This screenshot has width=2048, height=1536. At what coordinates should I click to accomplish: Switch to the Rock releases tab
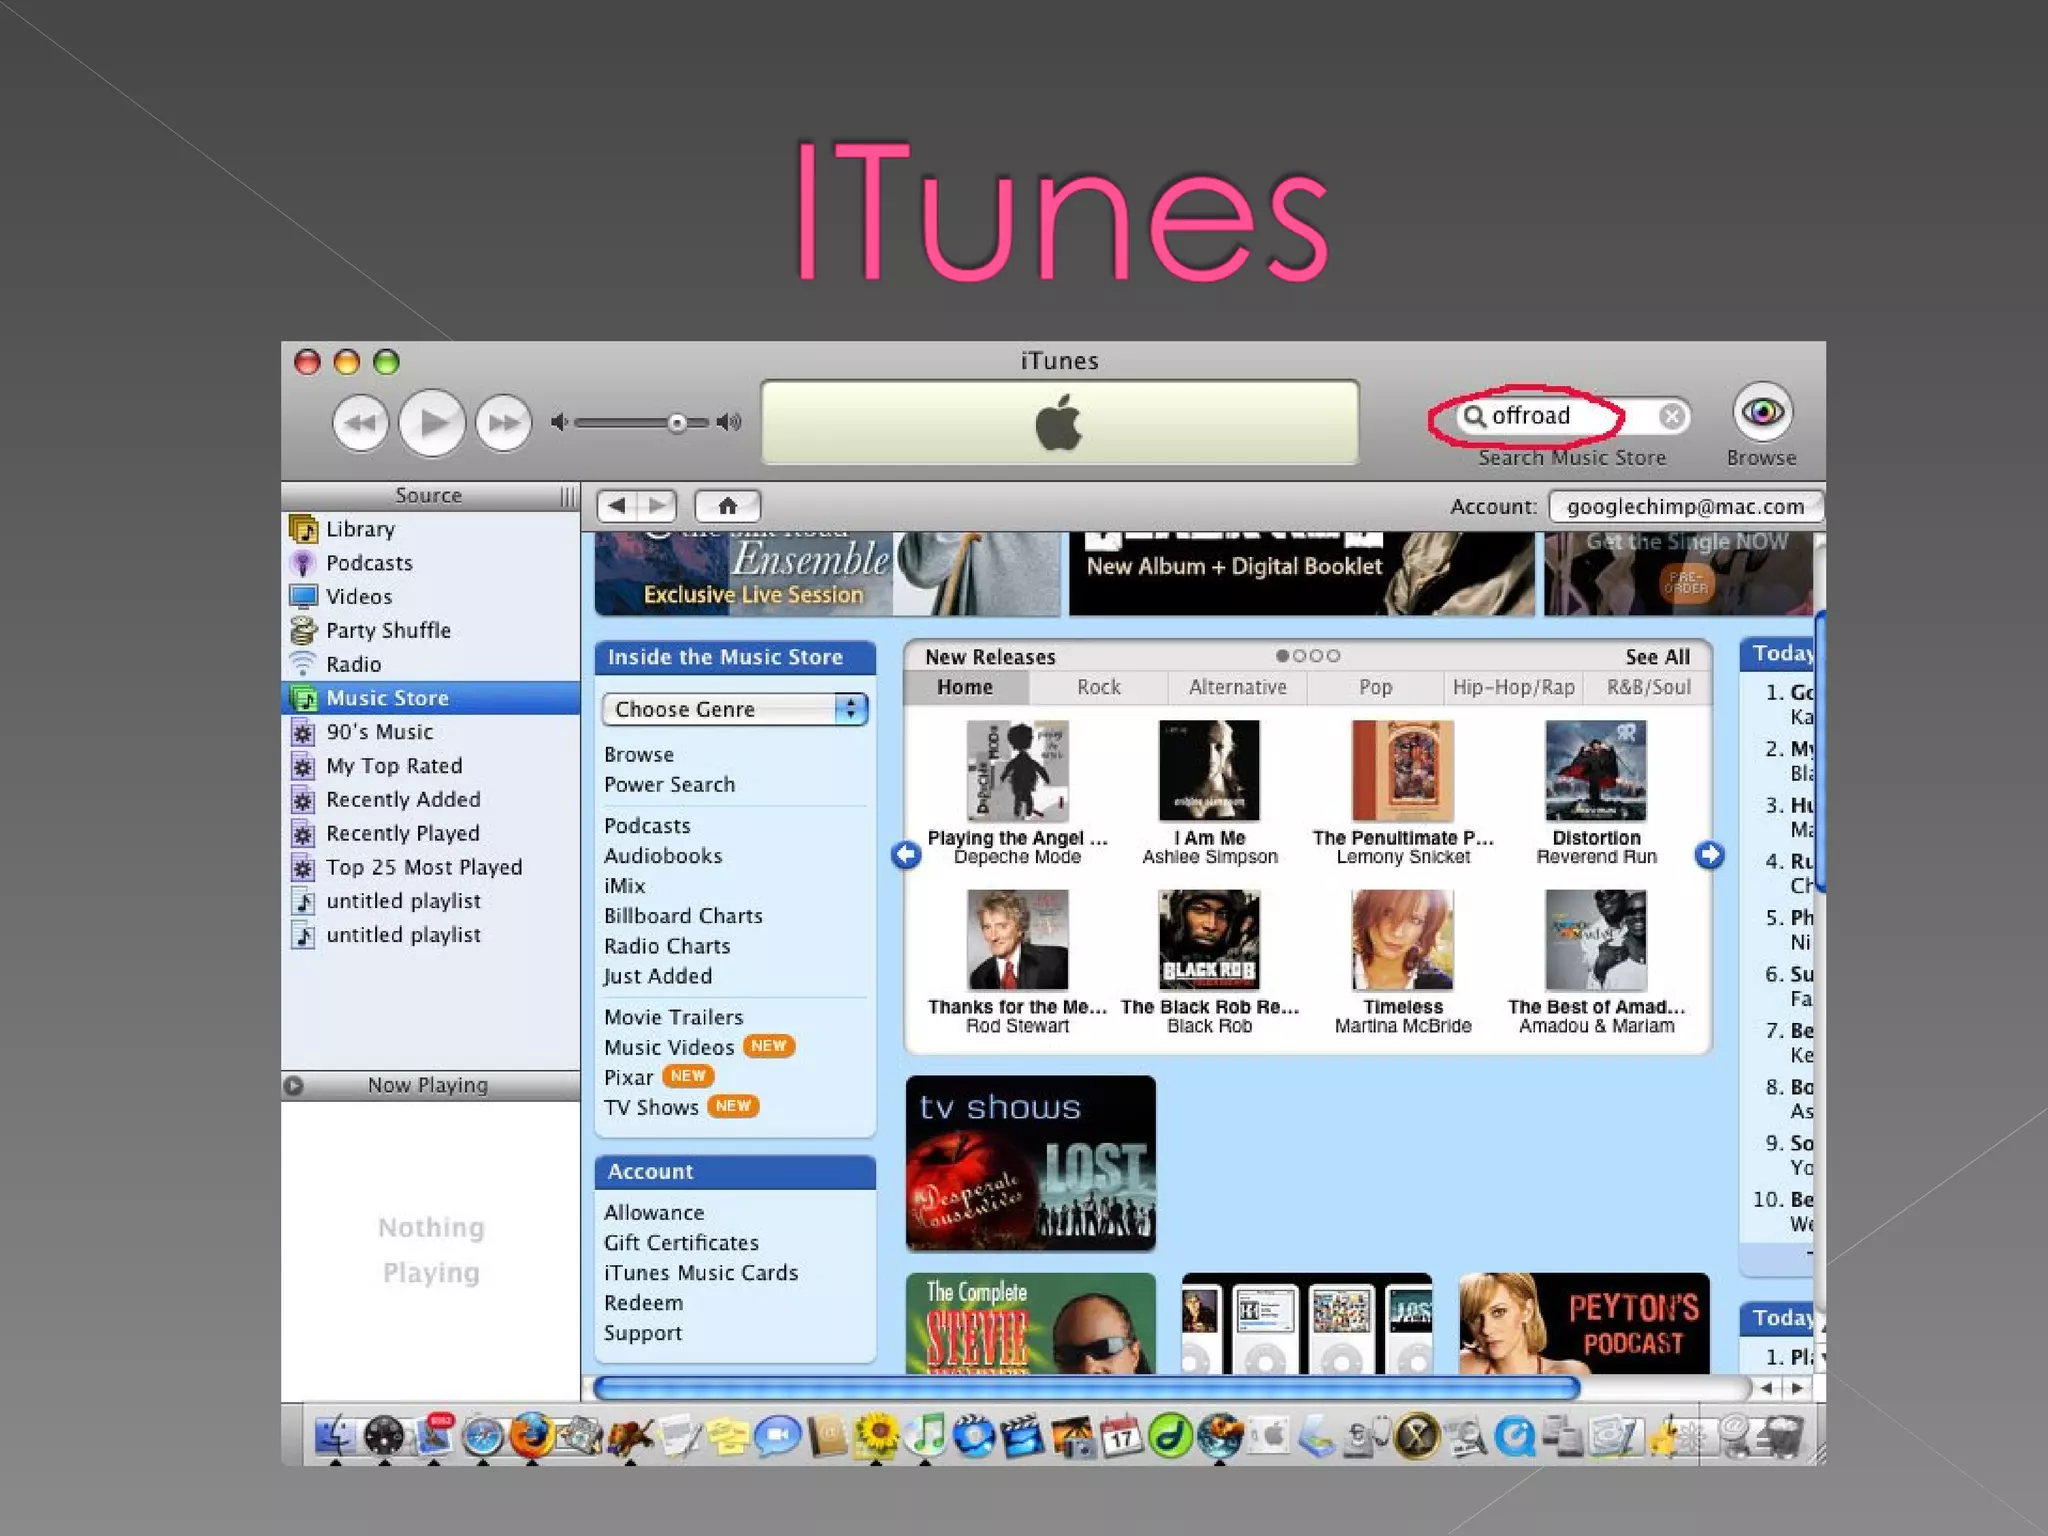pyautogui.click(x=1098, y=687)
